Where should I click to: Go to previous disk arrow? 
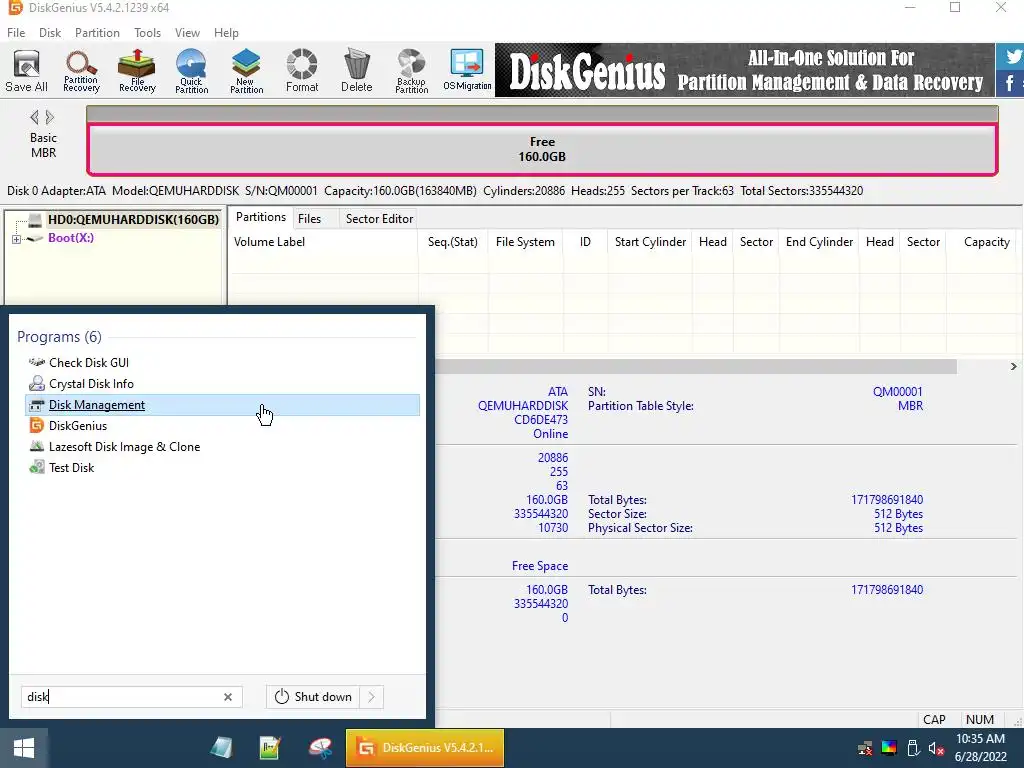coord(34,118)
